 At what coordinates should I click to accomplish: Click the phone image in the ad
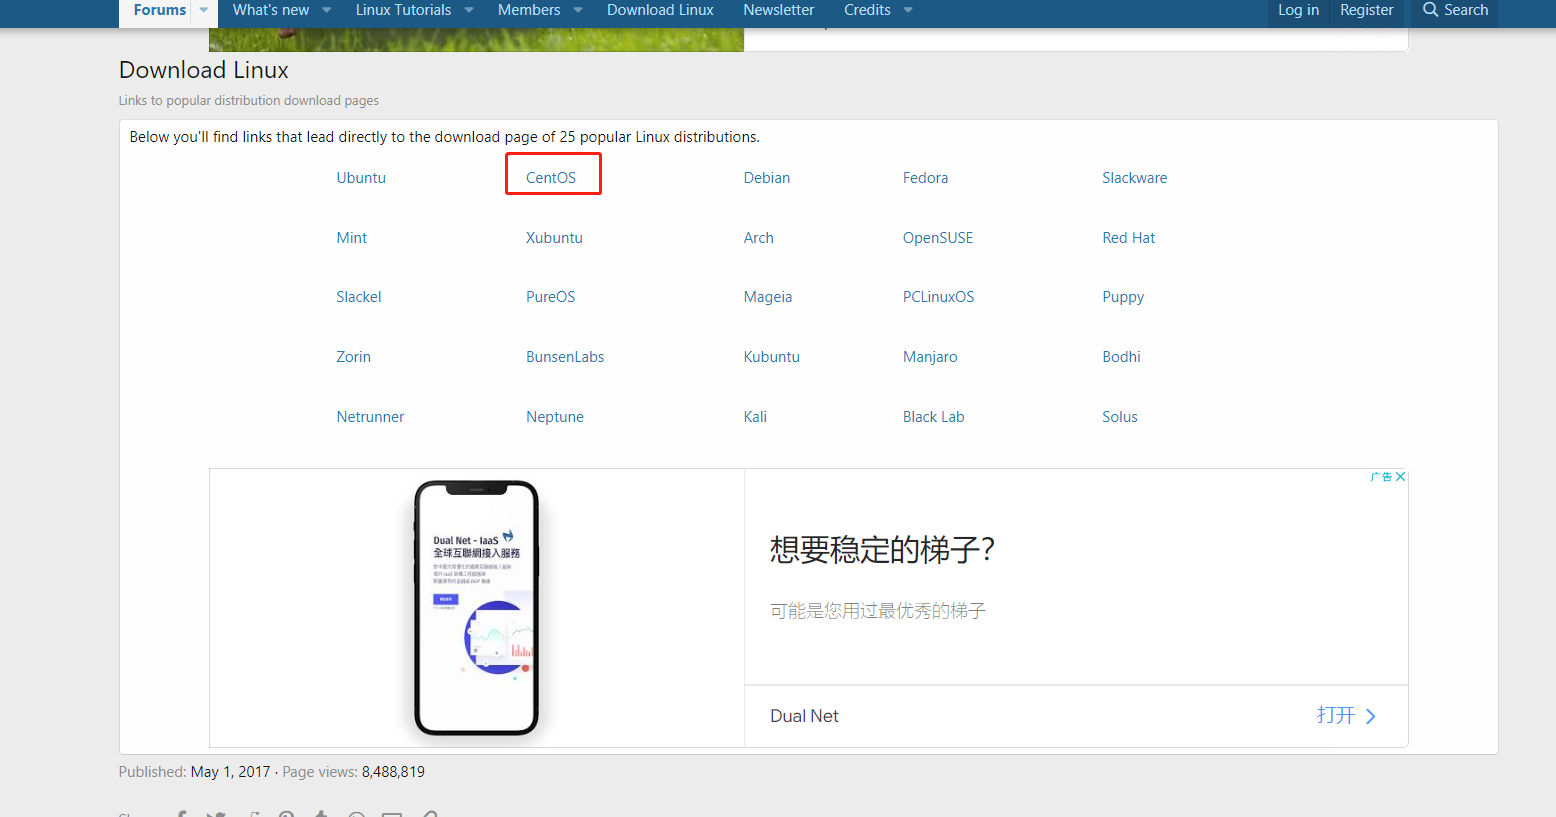coord(477,608)
